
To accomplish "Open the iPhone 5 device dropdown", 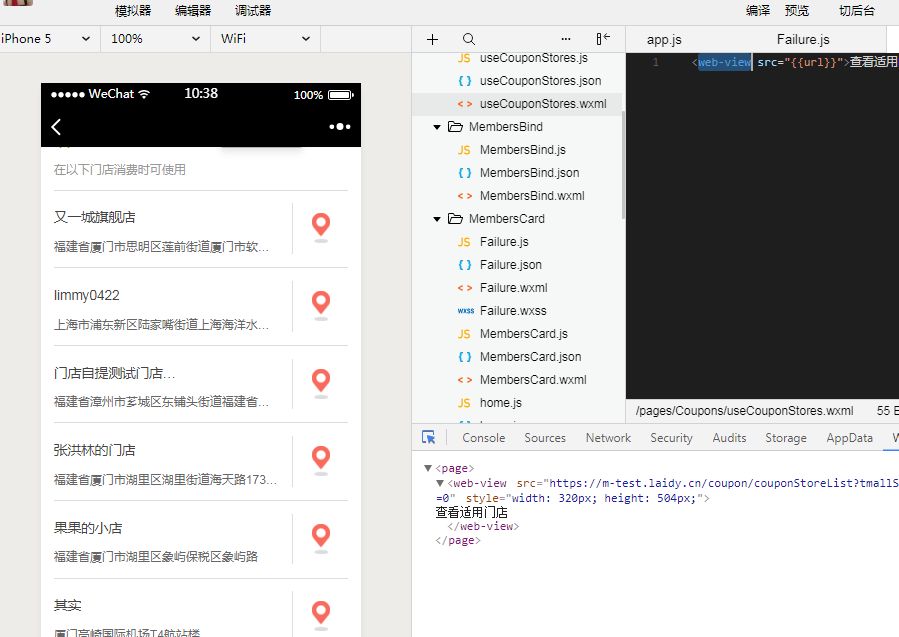I will point(49,39).
